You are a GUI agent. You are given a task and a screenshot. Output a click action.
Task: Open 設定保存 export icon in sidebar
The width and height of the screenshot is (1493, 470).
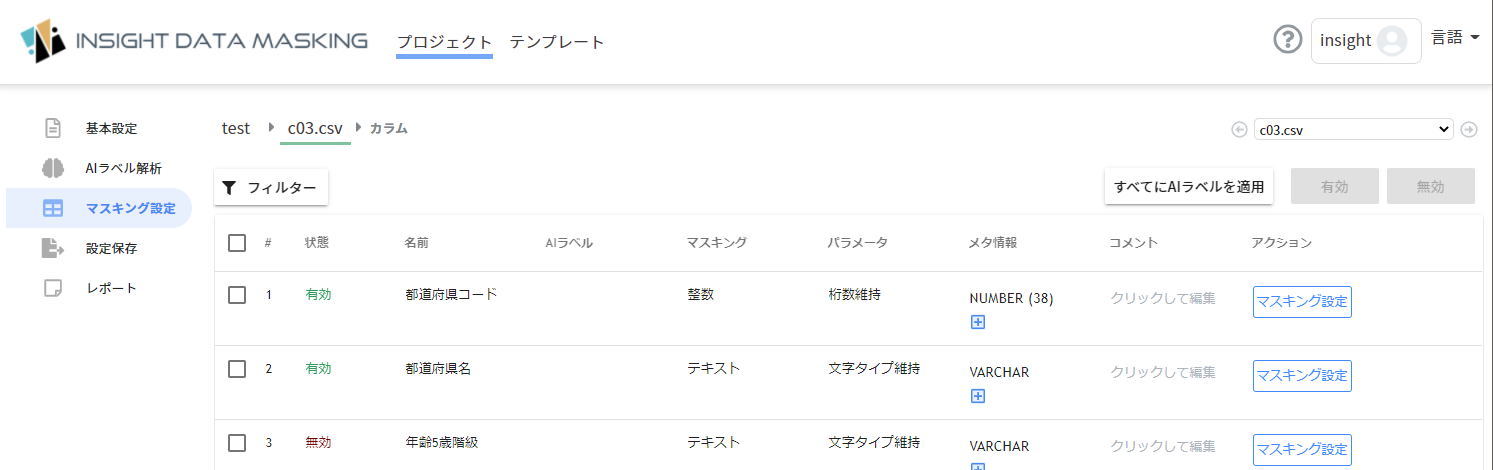click(x=53, y=248)
